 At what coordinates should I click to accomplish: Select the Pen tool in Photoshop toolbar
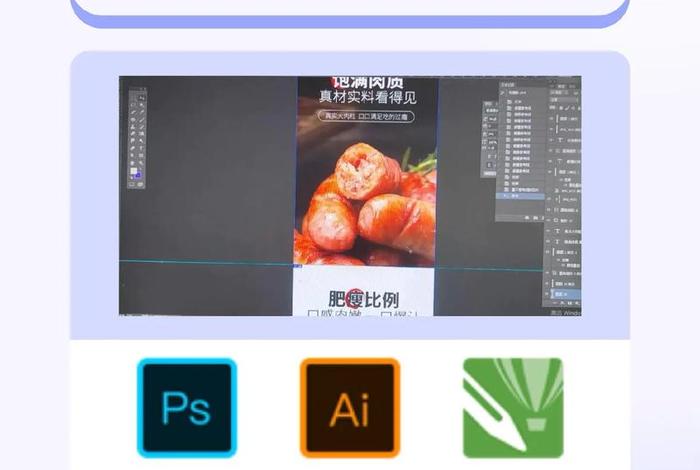point(132,148)
